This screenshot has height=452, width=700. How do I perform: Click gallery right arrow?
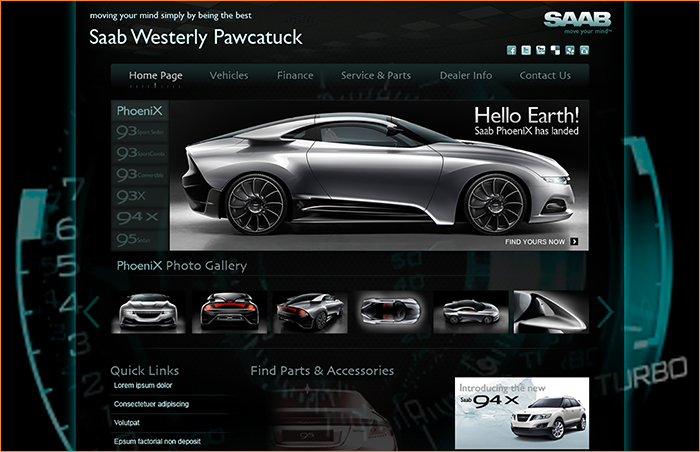[605, 312]
